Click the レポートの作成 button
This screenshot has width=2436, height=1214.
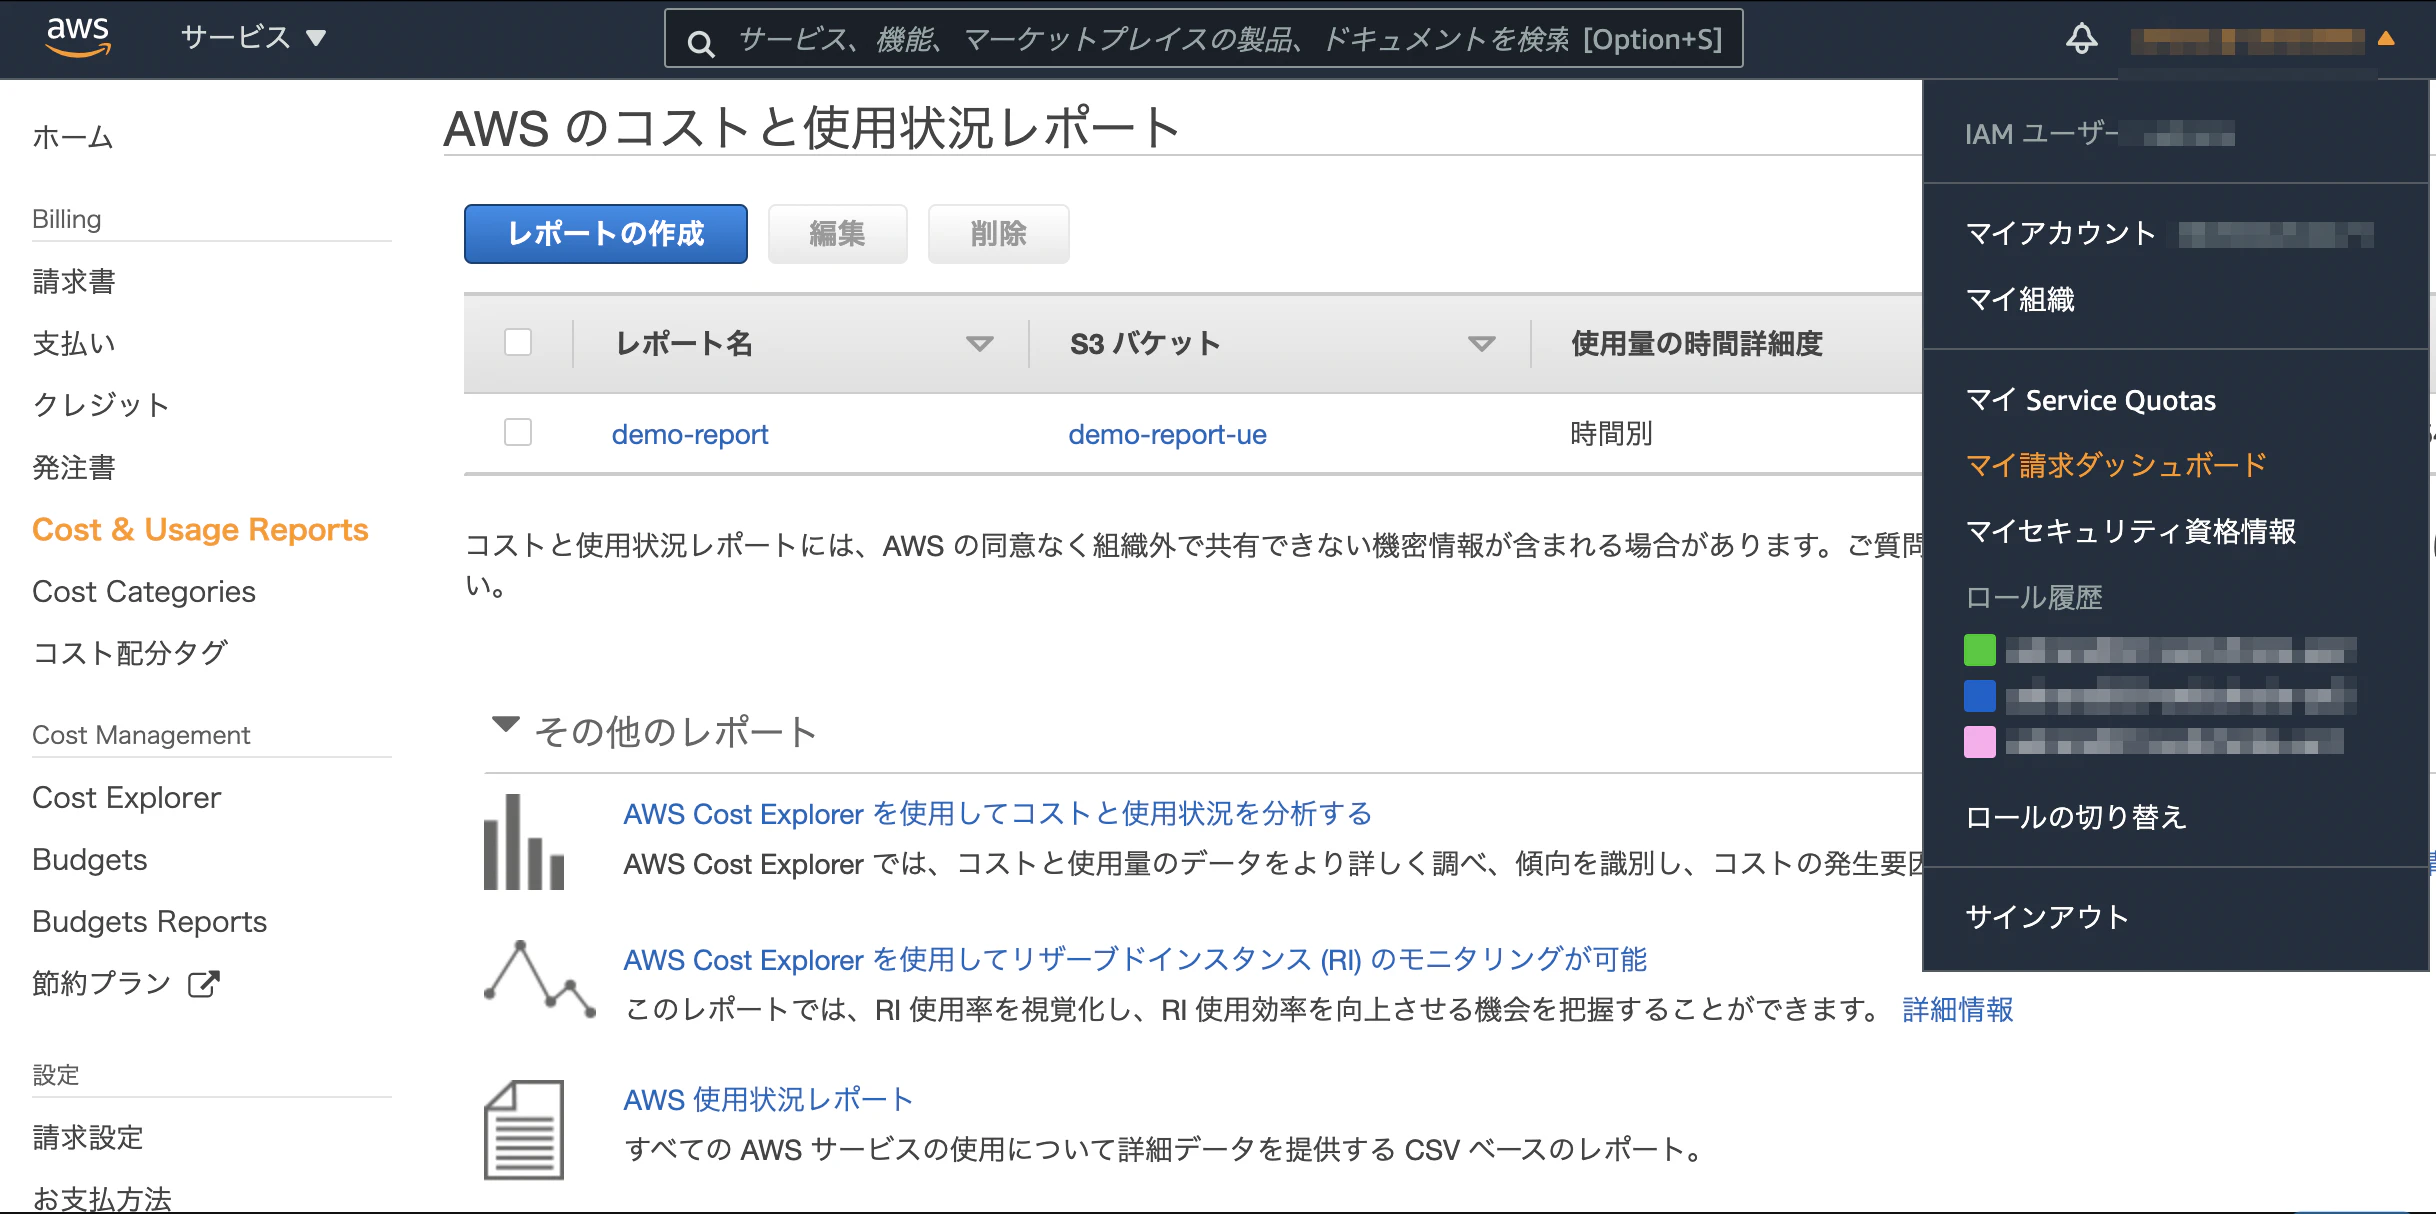click(x=606, y=234)
